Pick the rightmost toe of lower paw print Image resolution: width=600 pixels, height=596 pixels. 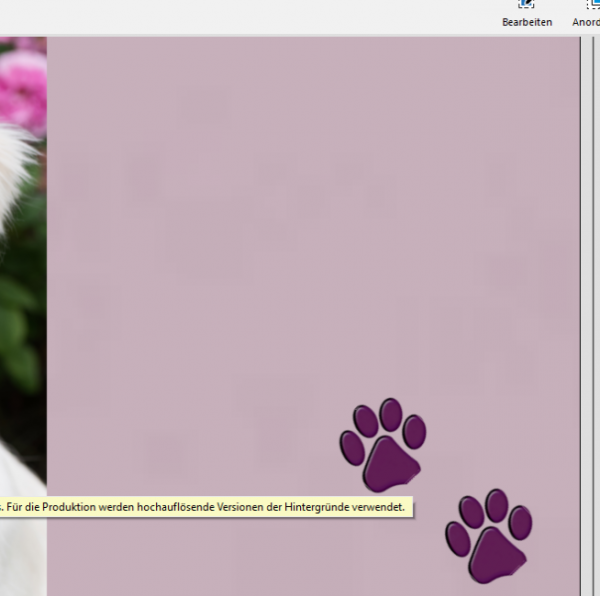pos(520,522)
